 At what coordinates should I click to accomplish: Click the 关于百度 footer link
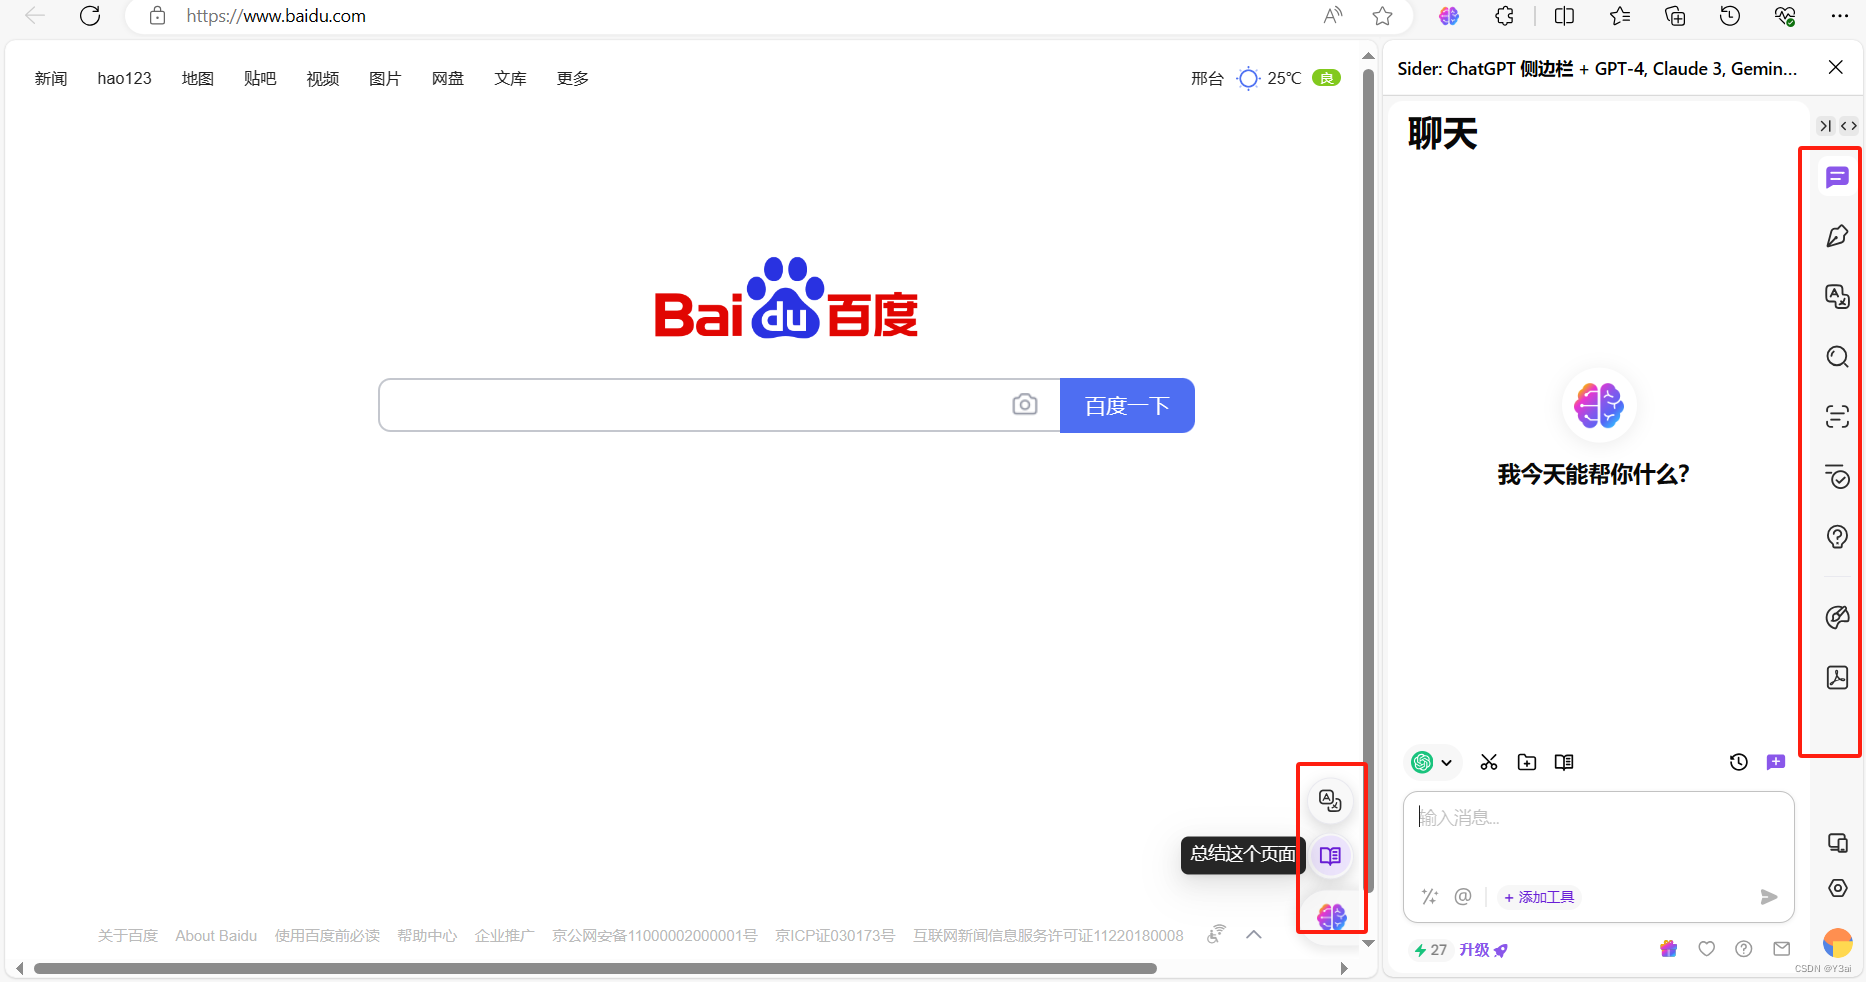[128, 936]
